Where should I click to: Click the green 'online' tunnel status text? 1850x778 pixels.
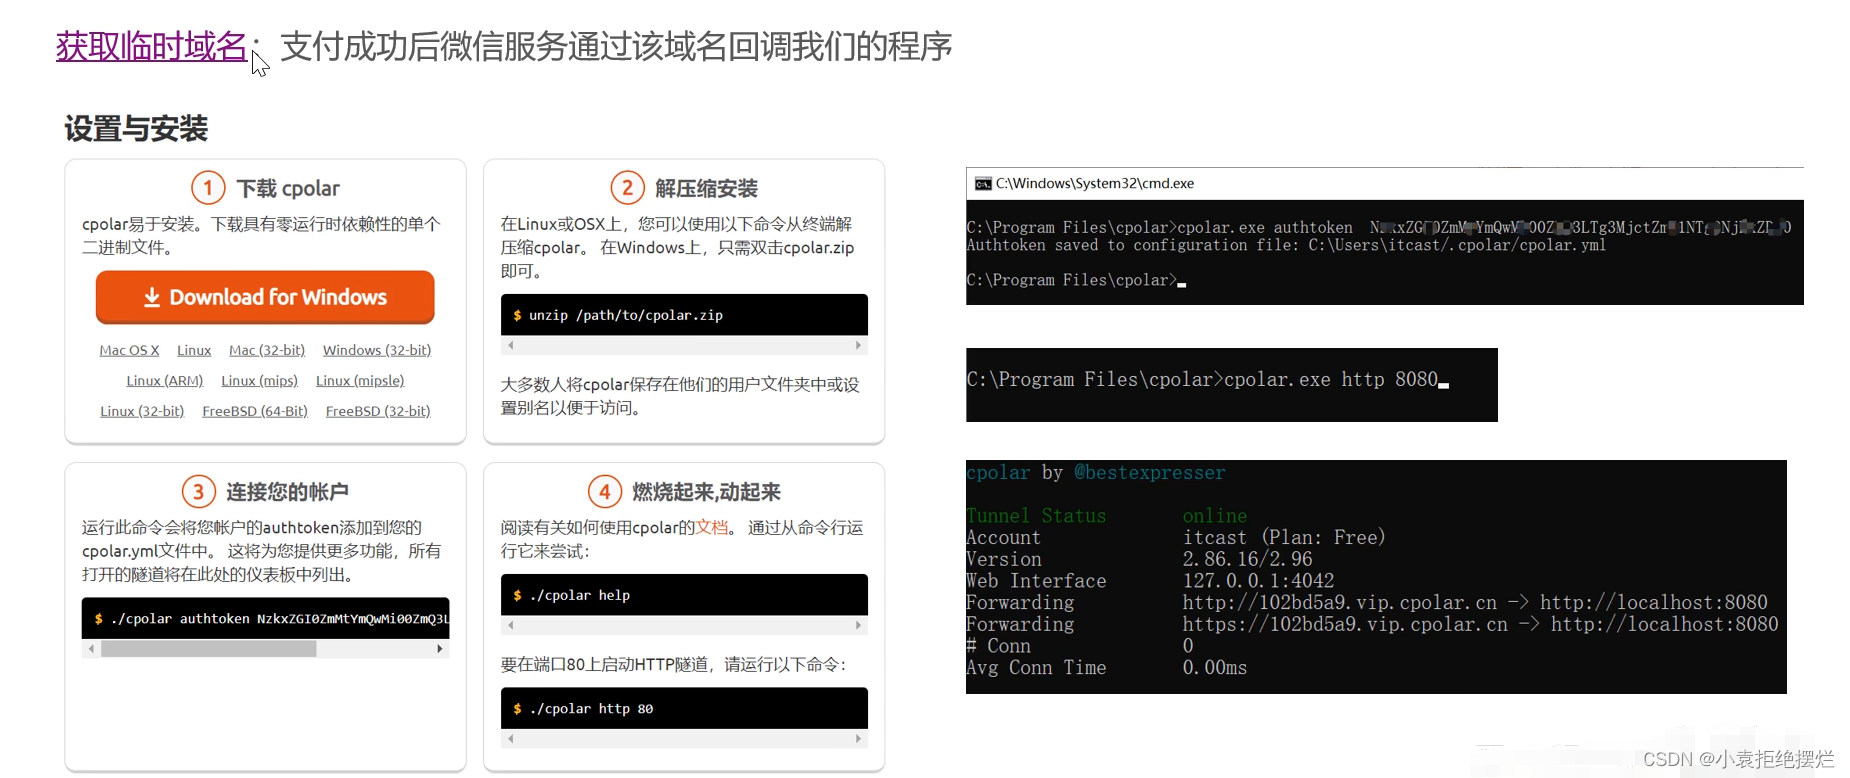[1215, 516]
